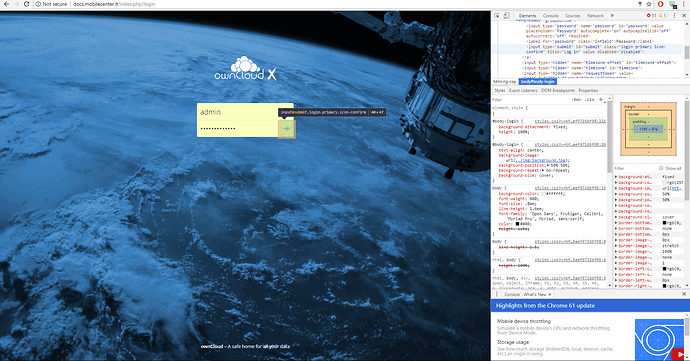This screenshot has width=690, height=361.
Task: Open the Properties sidebar tab
Action: 588,90
